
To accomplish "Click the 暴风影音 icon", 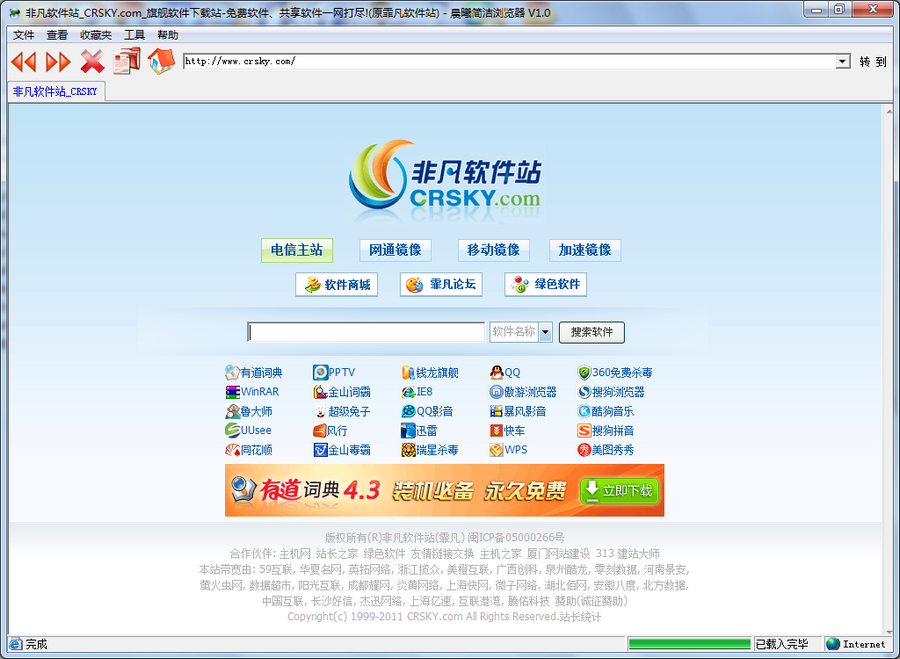I will tap(496, 412).
